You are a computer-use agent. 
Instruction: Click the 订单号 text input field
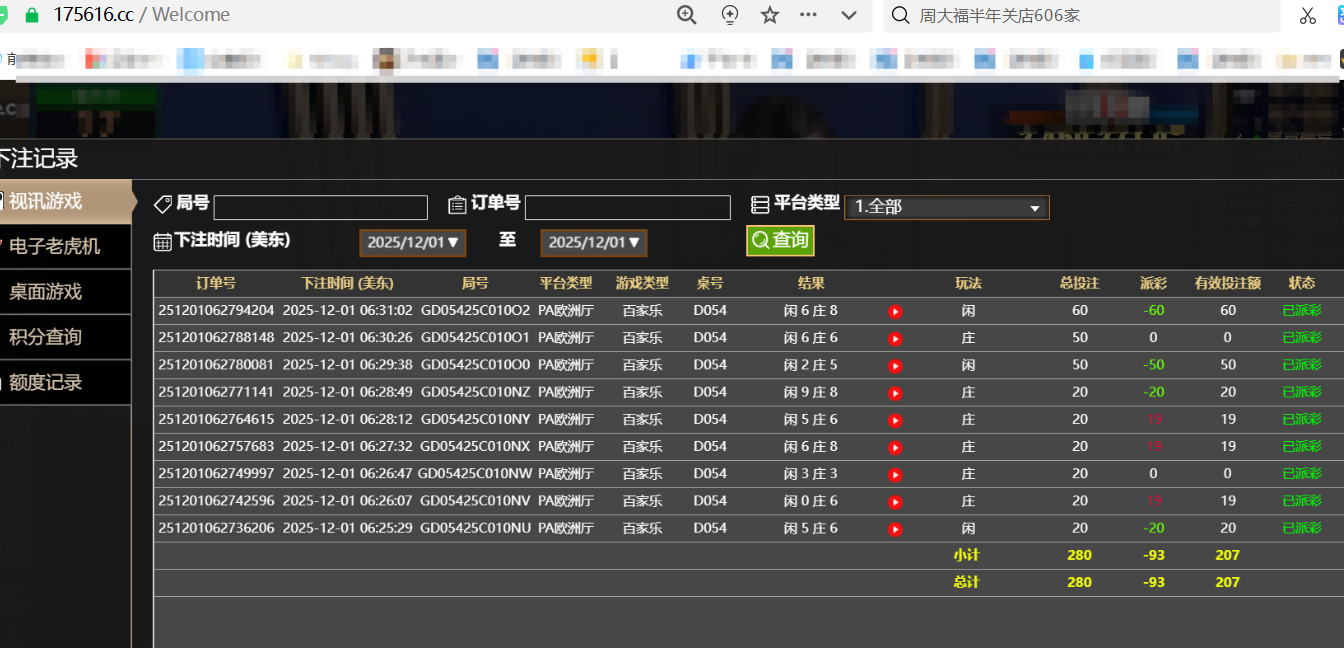click(627, 207)
